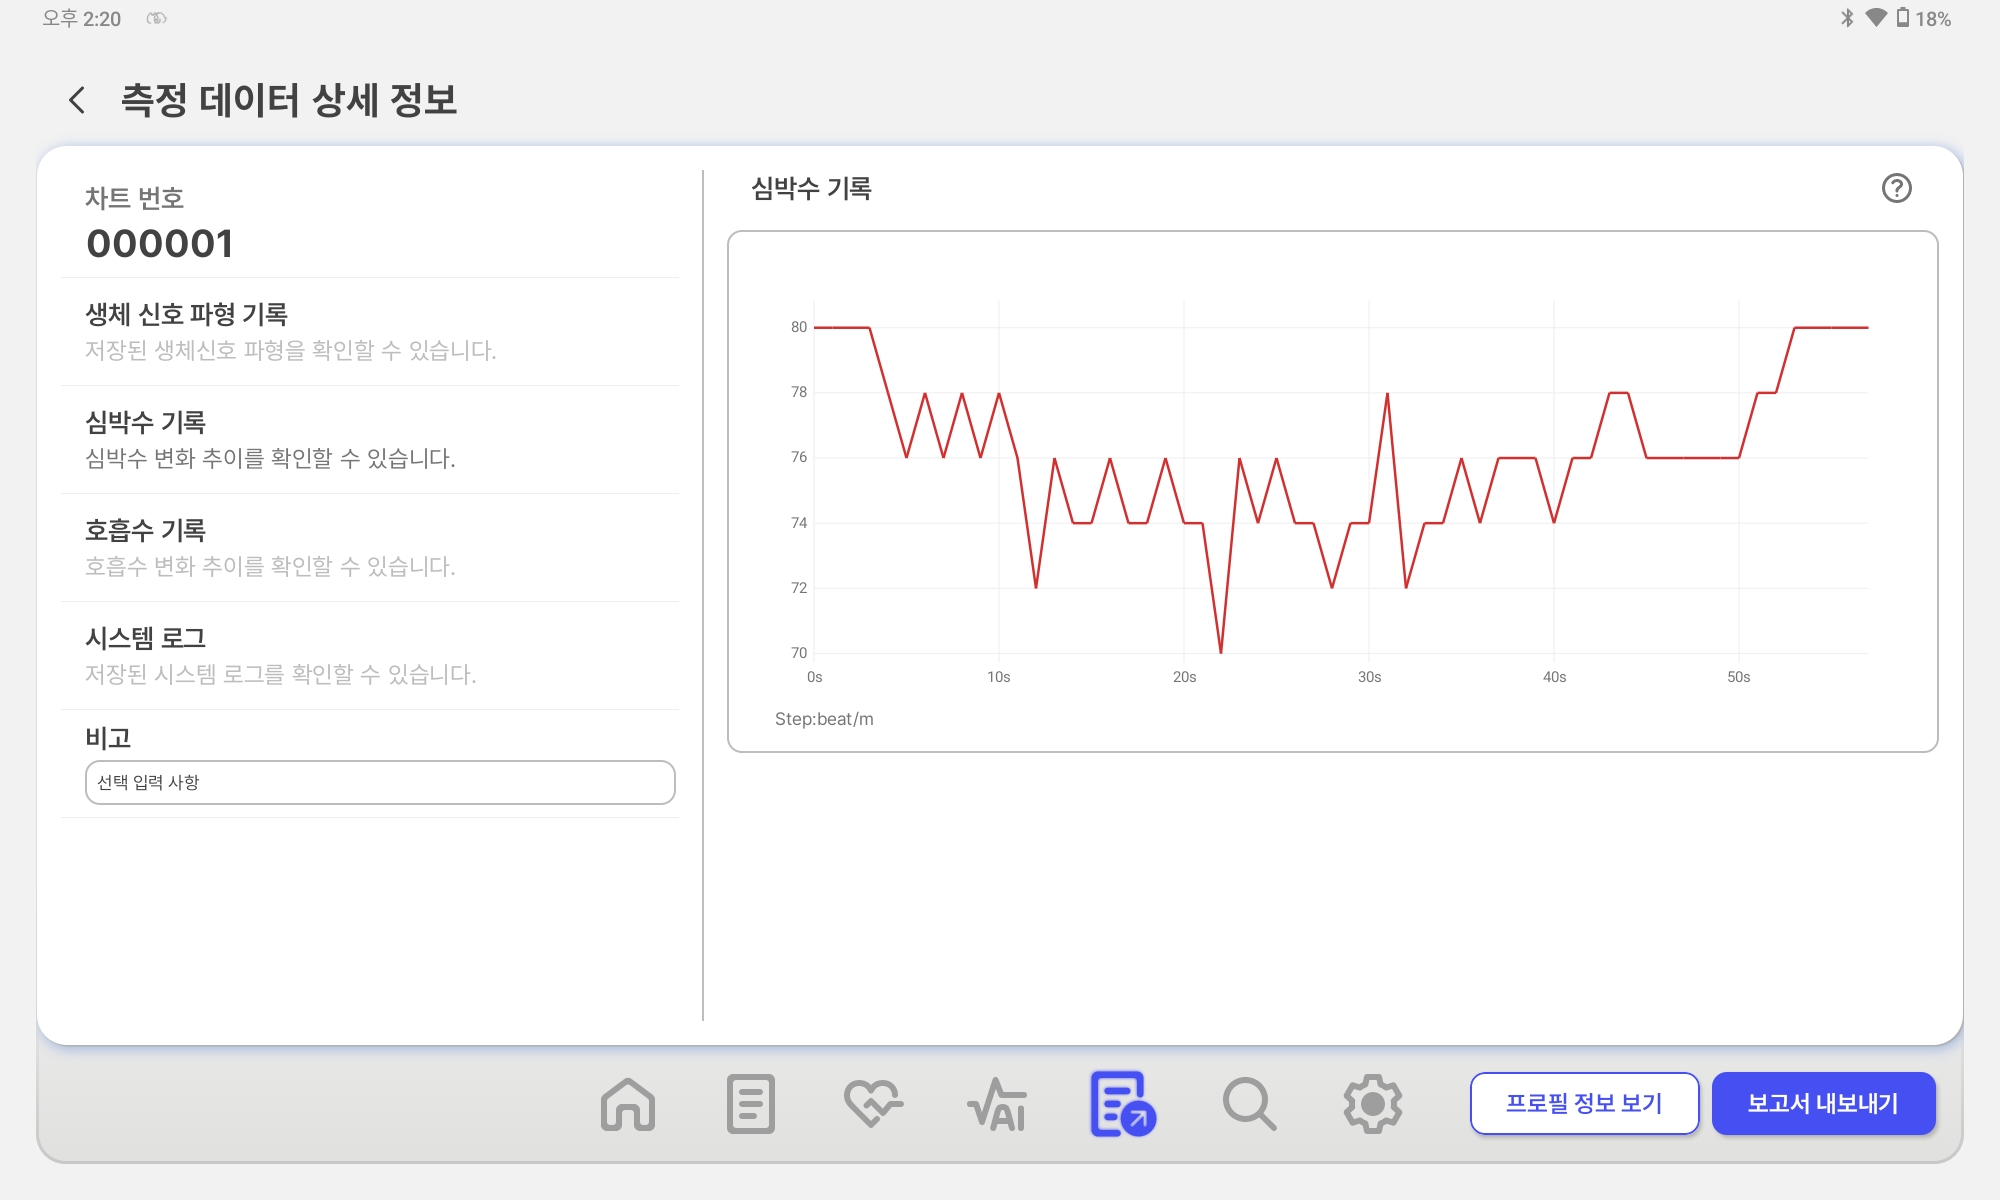This screenshot has height=1200, width=2000.
Task: Open the home icon in bottom navigation
Action: click(x=628, y=1104)
